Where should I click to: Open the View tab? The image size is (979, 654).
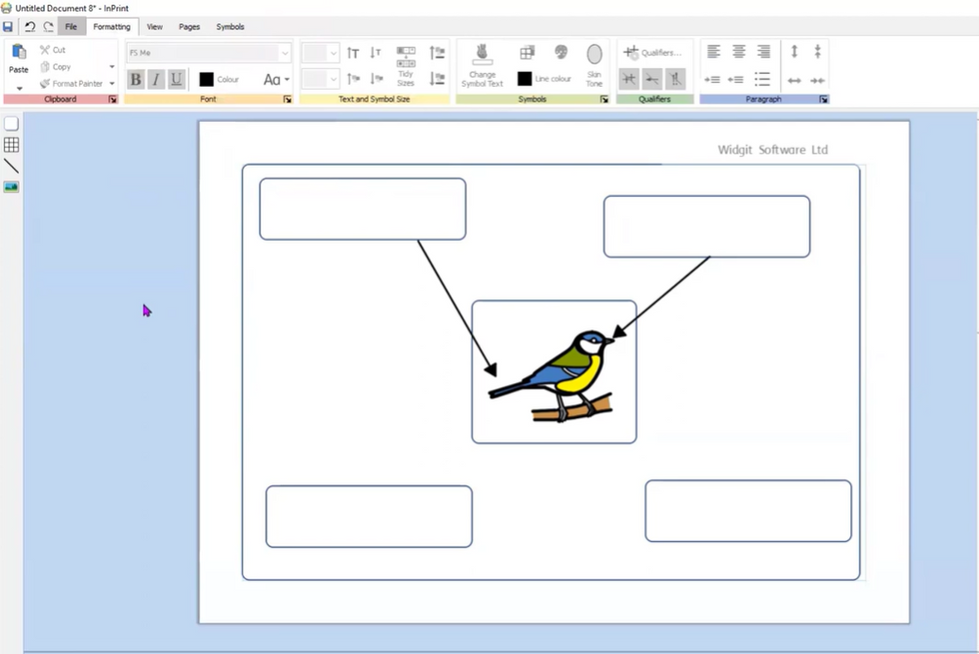[154, 27]
